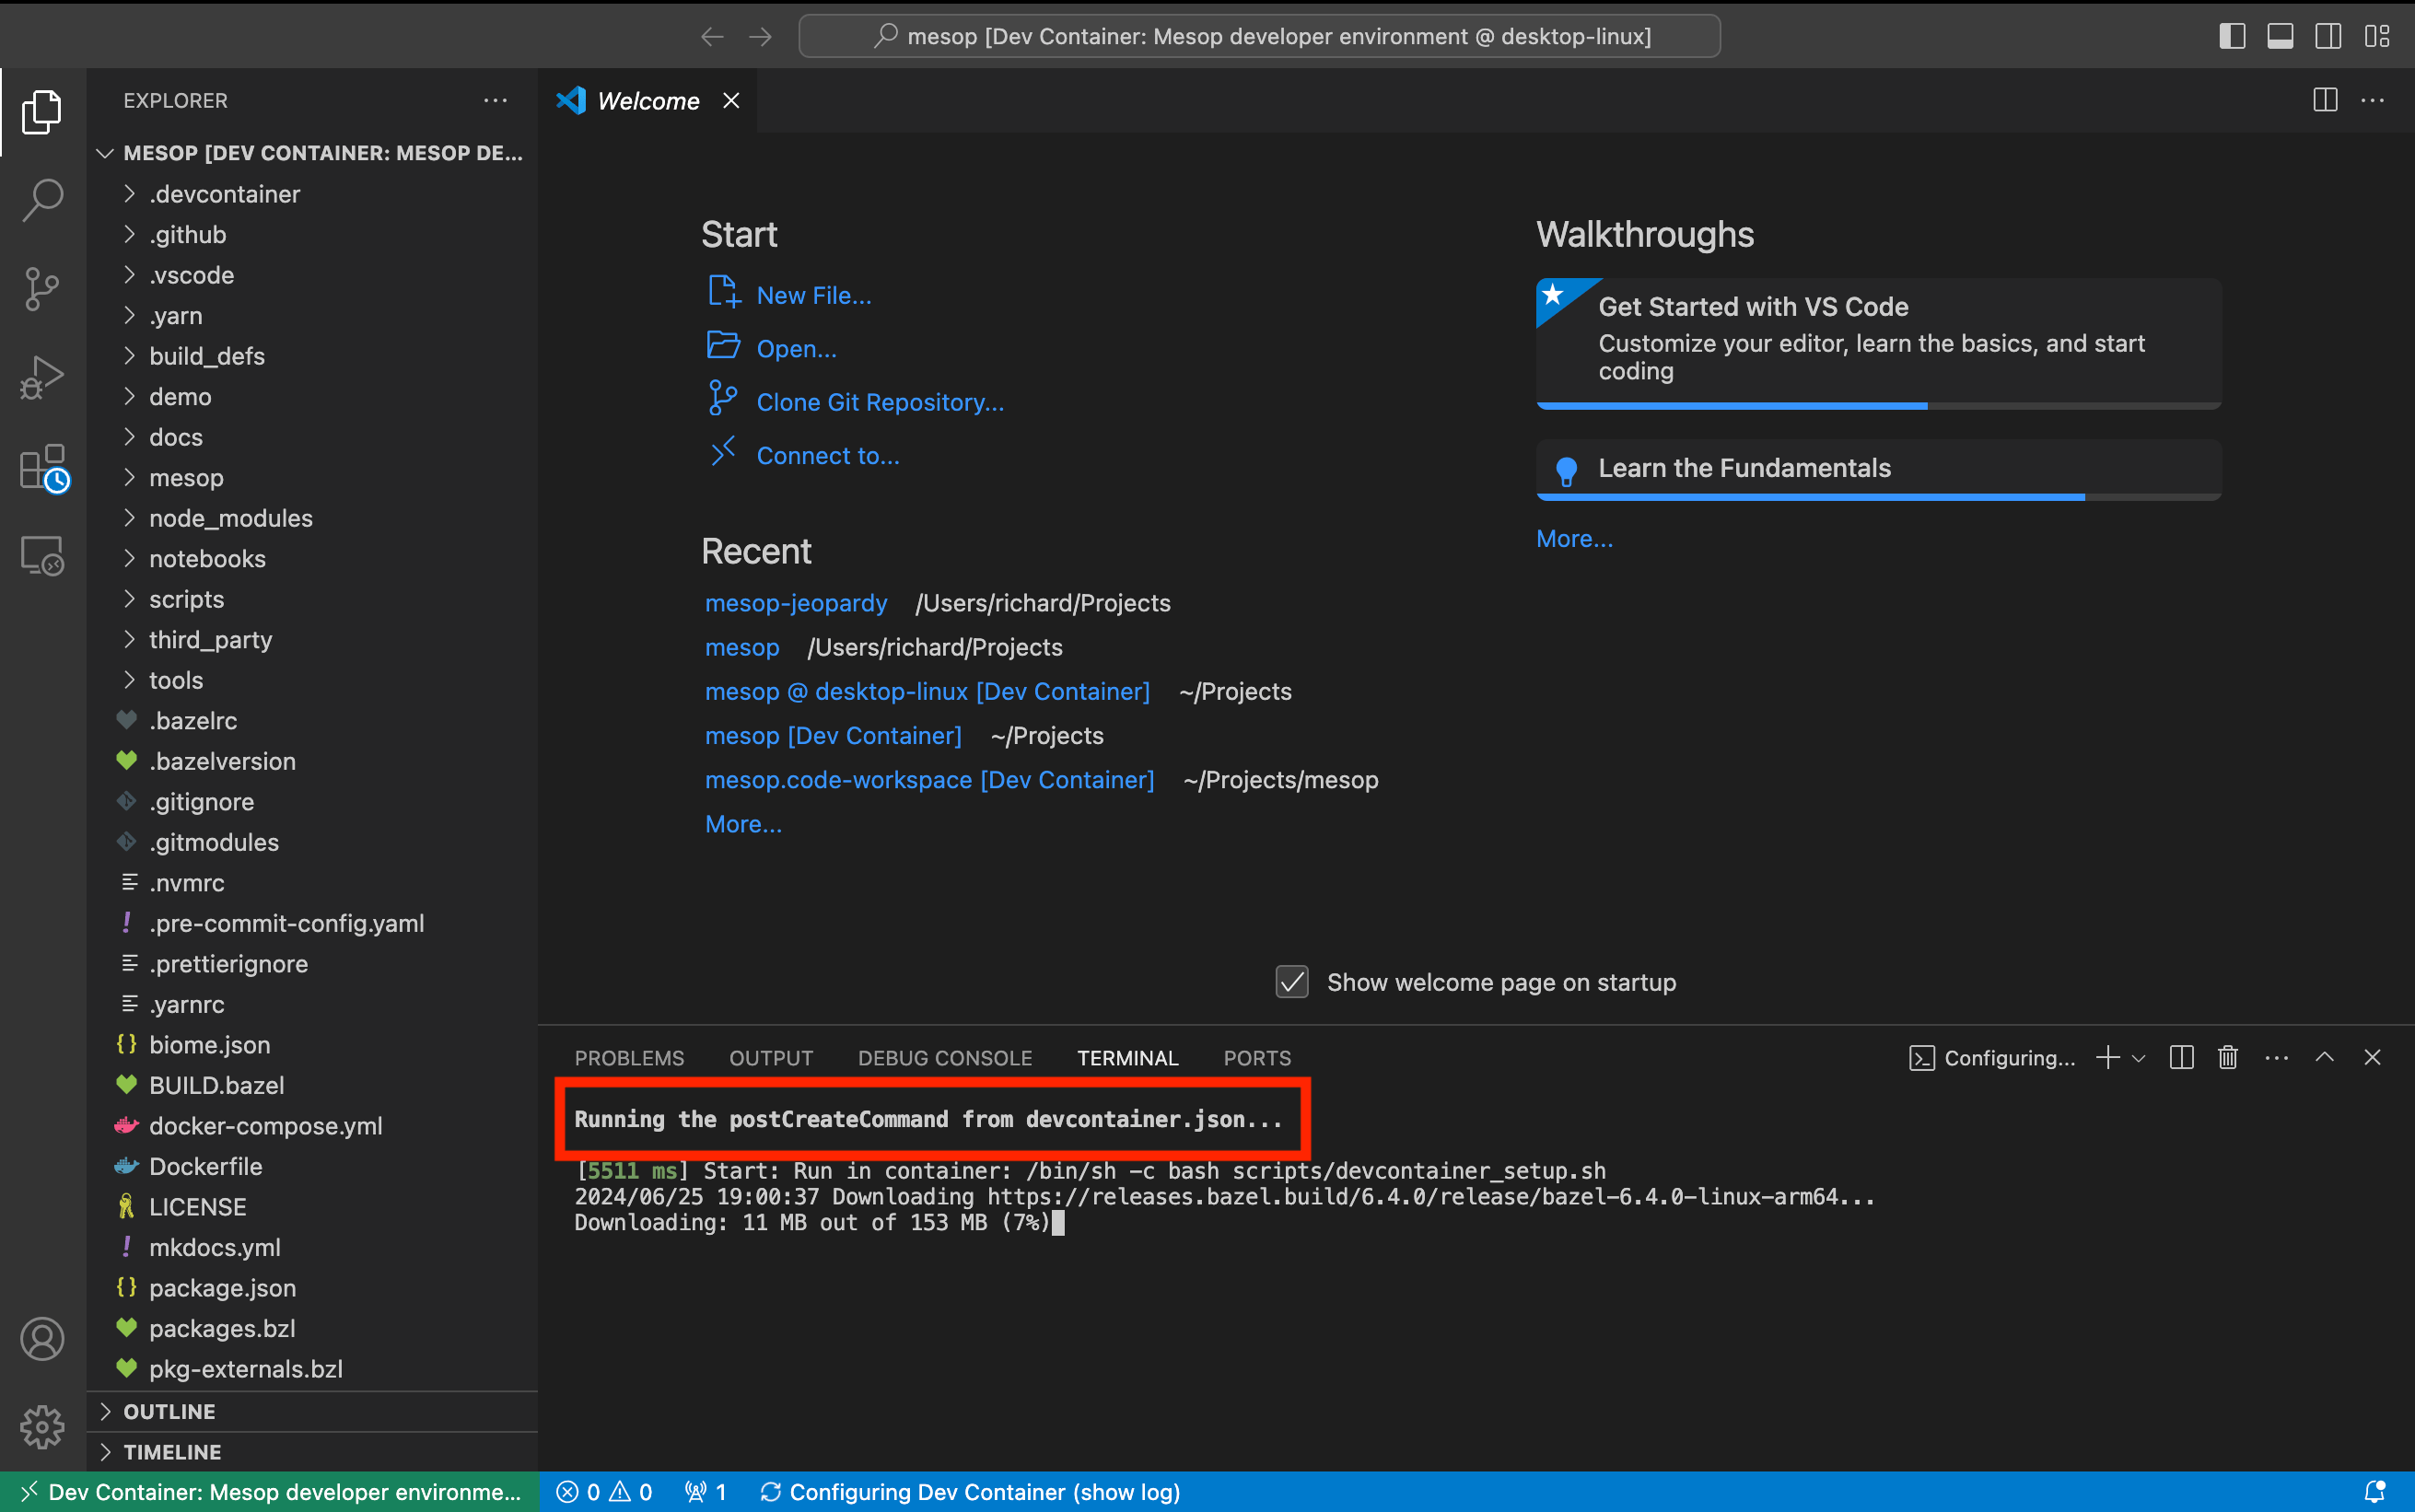Toggle Show welcome page on startup checkbox
The width and height of the screenshot is (2415, 1512).
tap(1289, 979)
